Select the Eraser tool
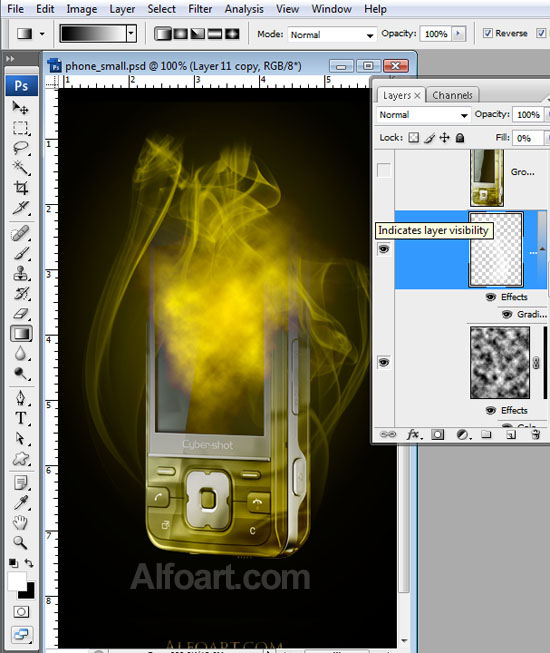The image size is (550, 653). (20, 314)
